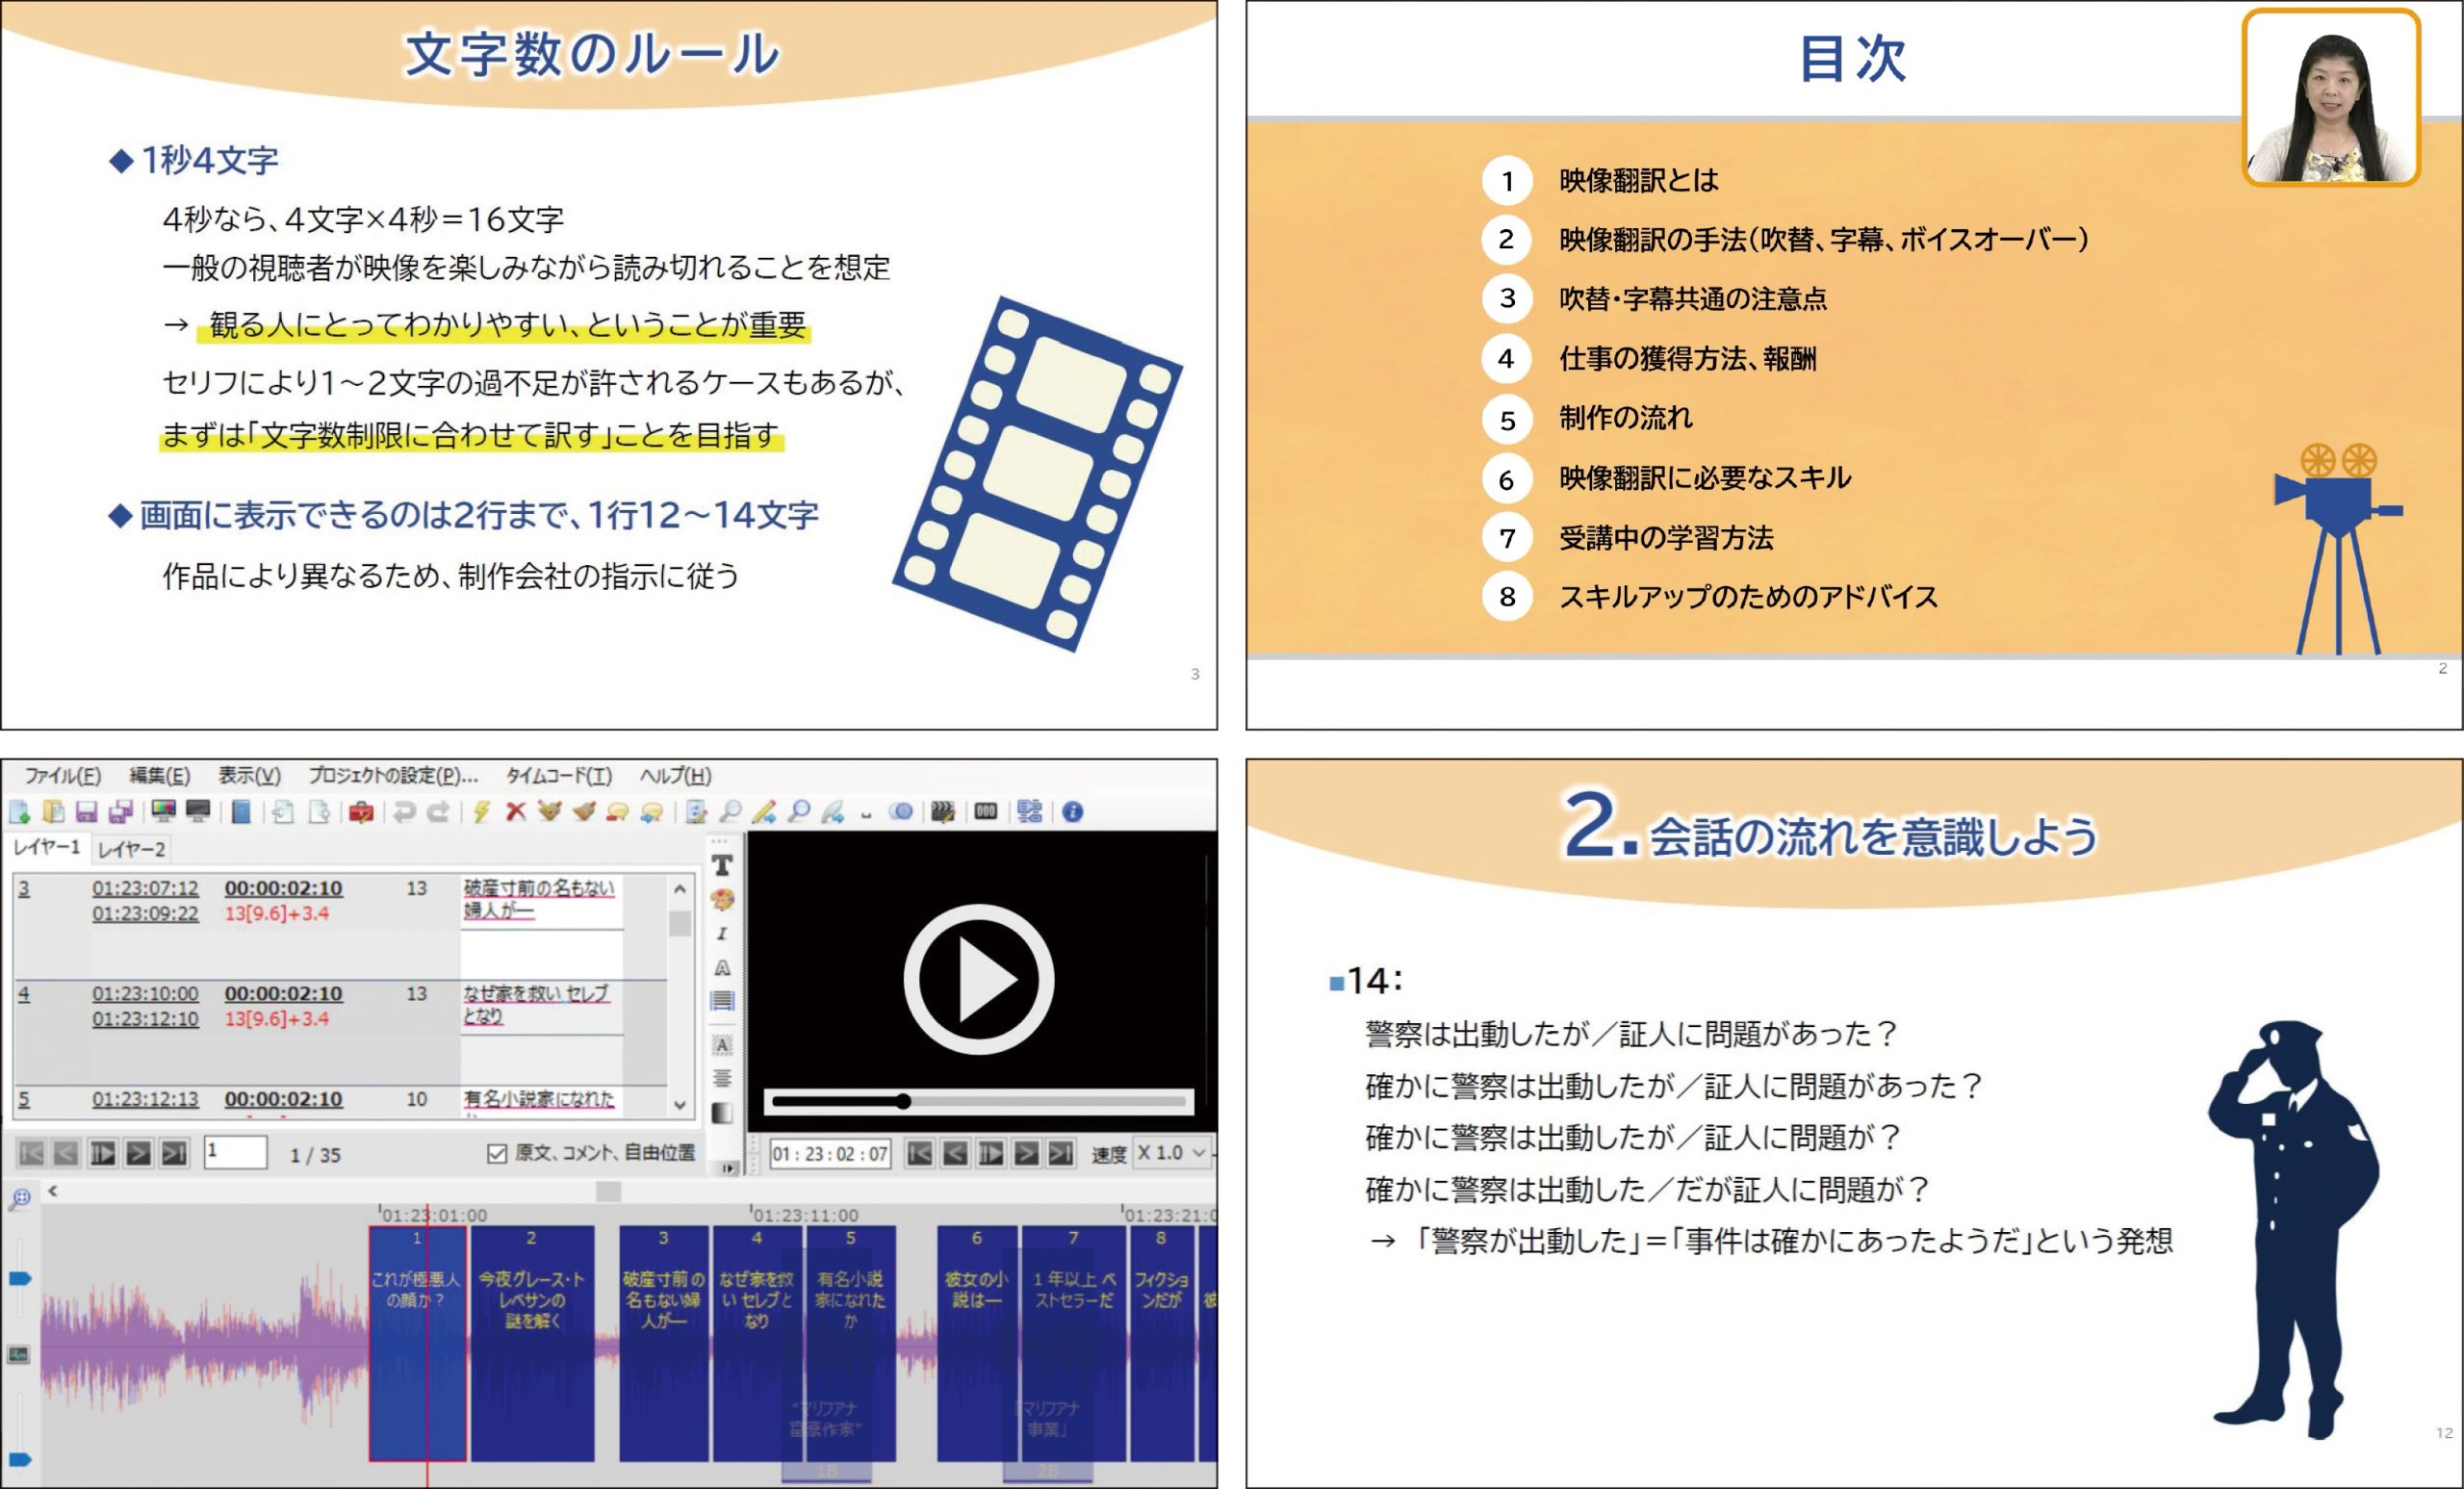Click the red toolbox icon
The height and width of the screenshot is (1489, 2464).
(x=361, y=812)
